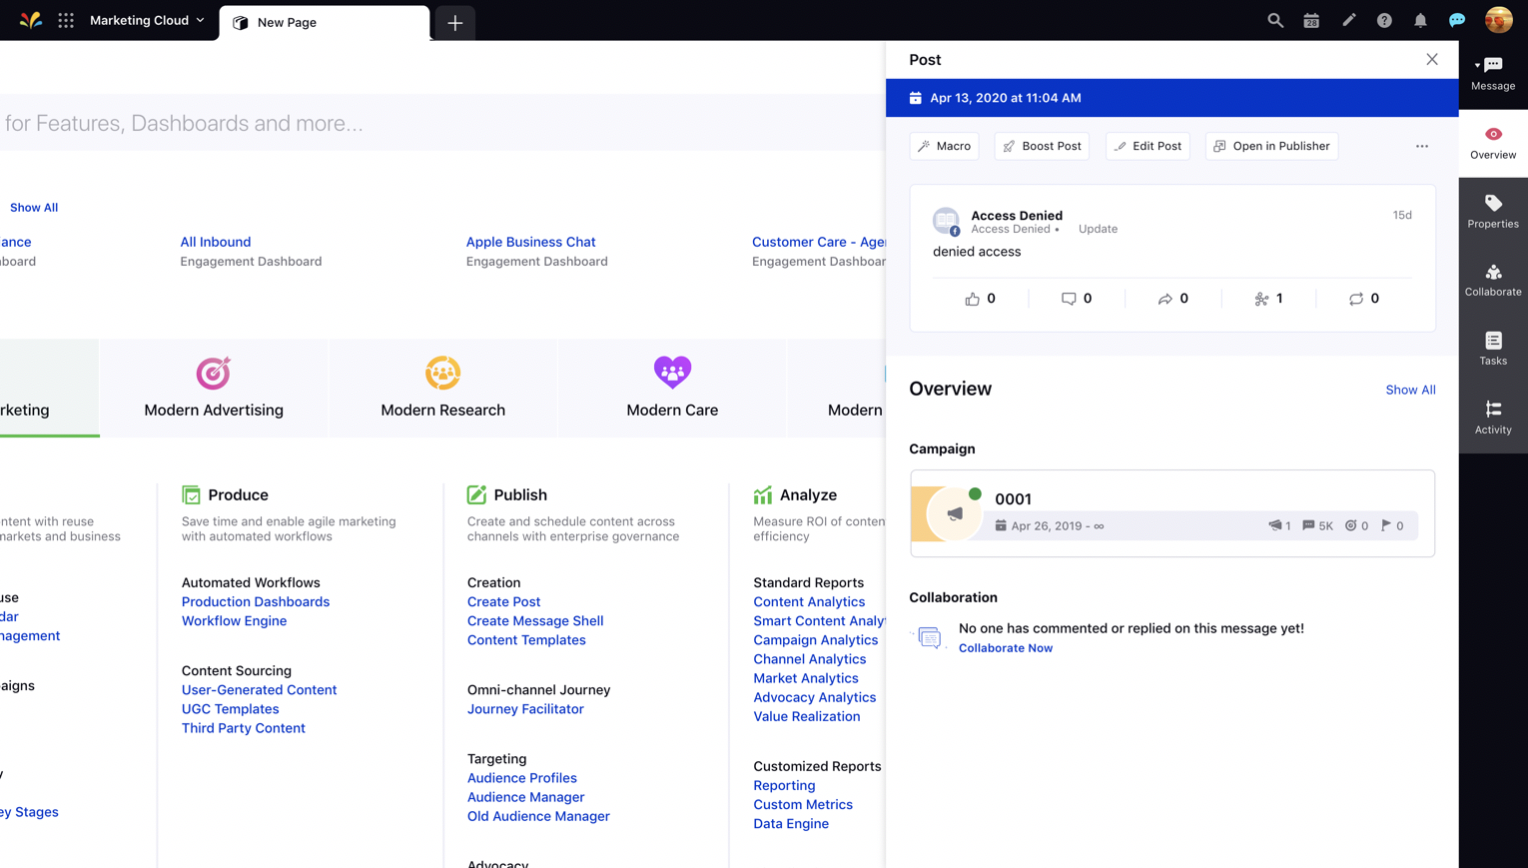The image size is (1528, 868).
Task: Open the Marketing Cloud dropdown
Action: [x=147, y=20]
